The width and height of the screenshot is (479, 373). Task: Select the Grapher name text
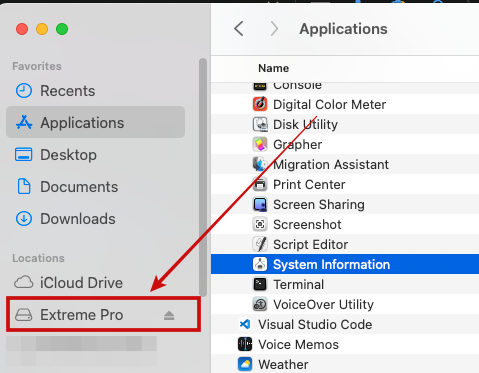(298, 145)
